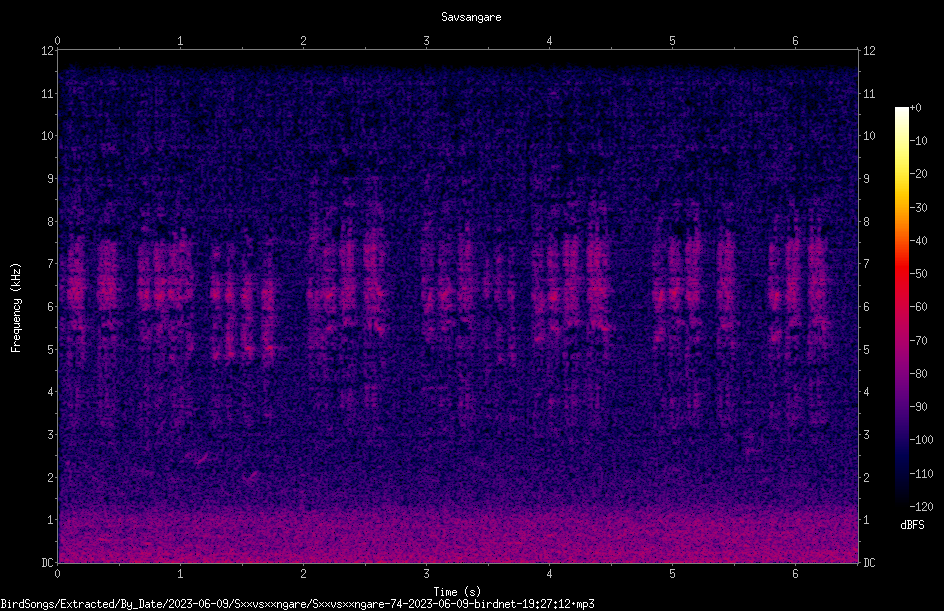This screenshot has width=944, height=611.
Task: Click the BirdSongs mp3 file path text
Action: 297,604
